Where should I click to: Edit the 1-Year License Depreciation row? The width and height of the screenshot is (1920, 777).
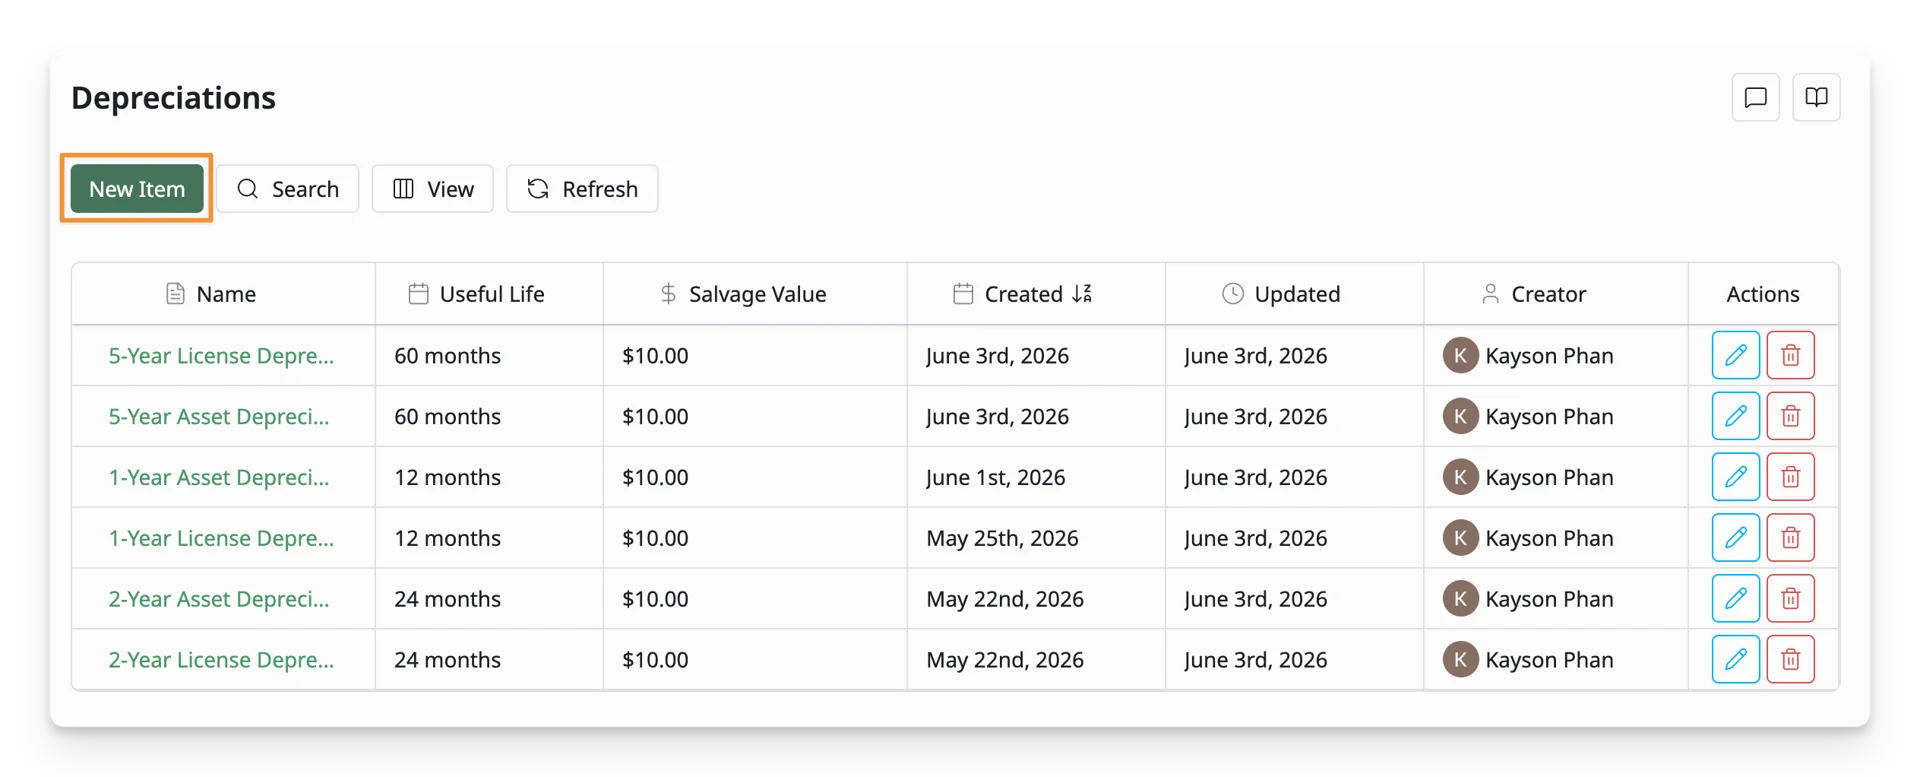click(x=1736, y=538)
